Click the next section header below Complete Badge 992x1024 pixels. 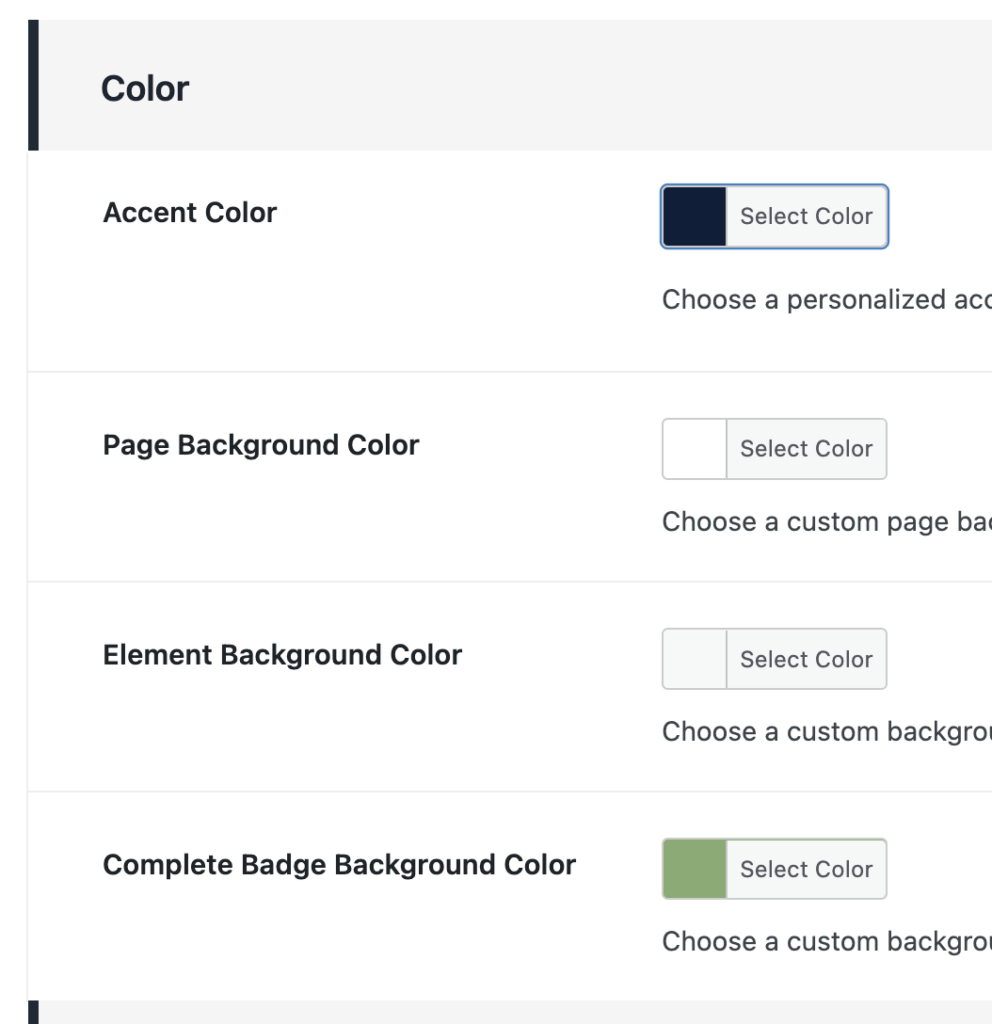(500, 1012)
